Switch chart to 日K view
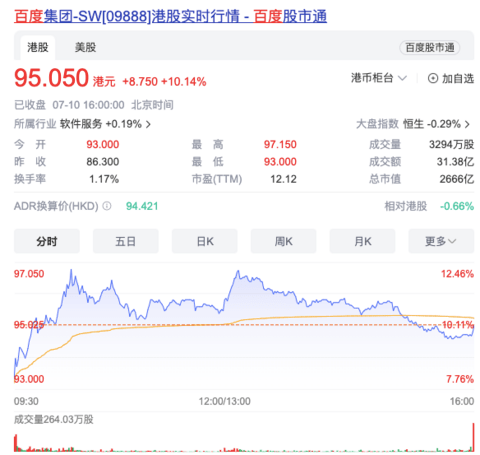The image size is (480, 455). click(x=205, y=241)
